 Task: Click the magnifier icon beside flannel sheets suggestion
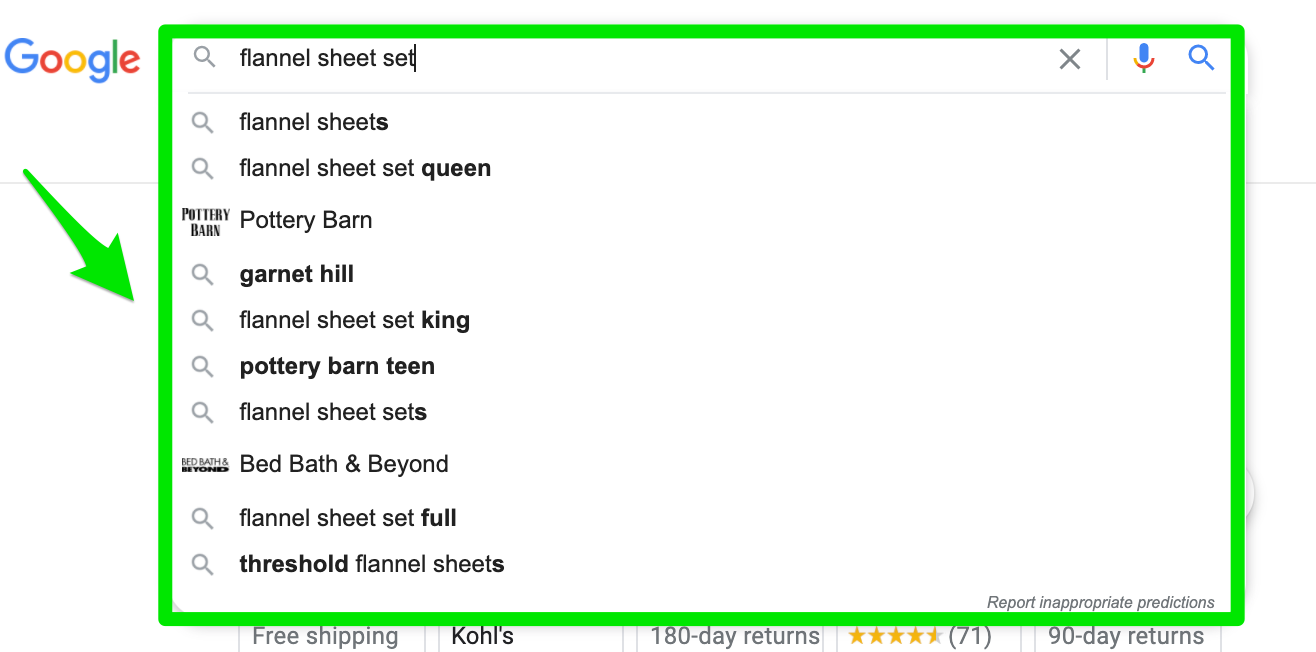click(x=202, y=122)
